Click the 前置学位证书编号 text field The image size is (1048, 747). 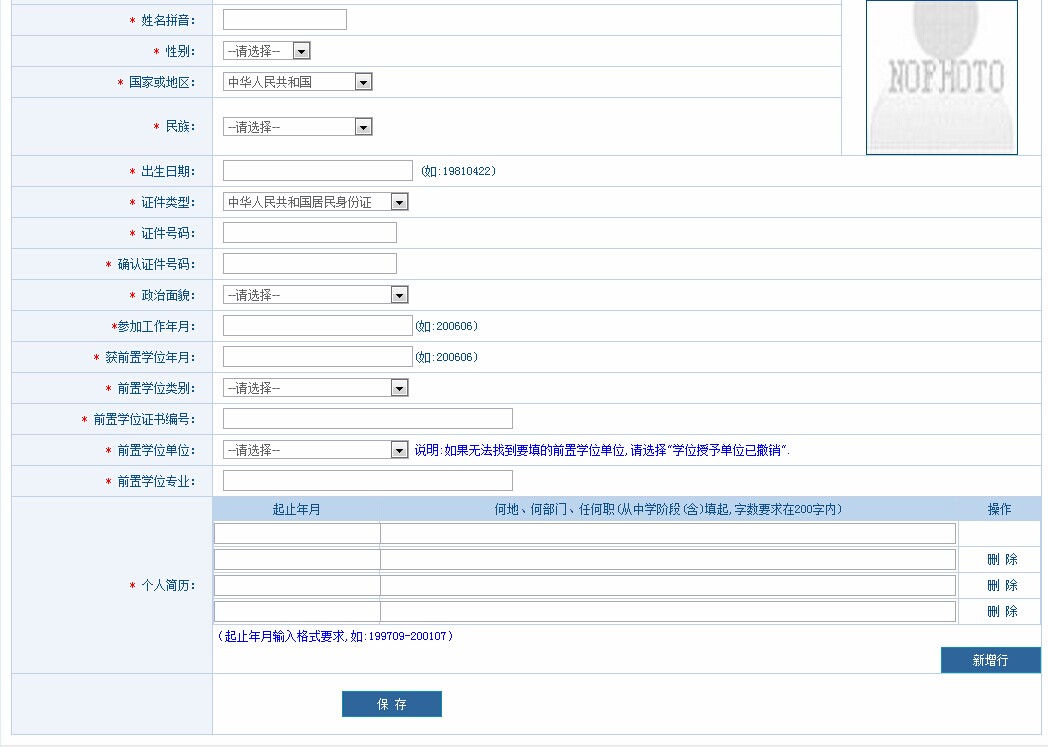[x=367, y=419]
